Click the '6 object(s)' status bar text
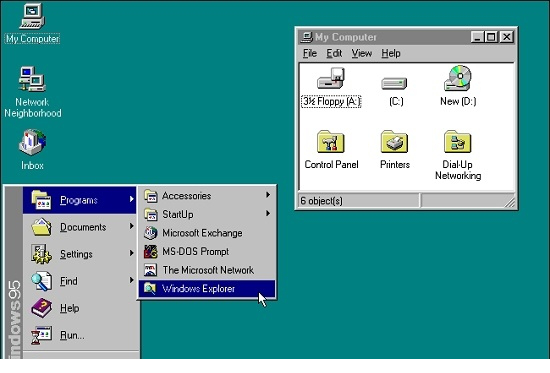Viewport: 550px width, 373px height. tap(321, 201)
